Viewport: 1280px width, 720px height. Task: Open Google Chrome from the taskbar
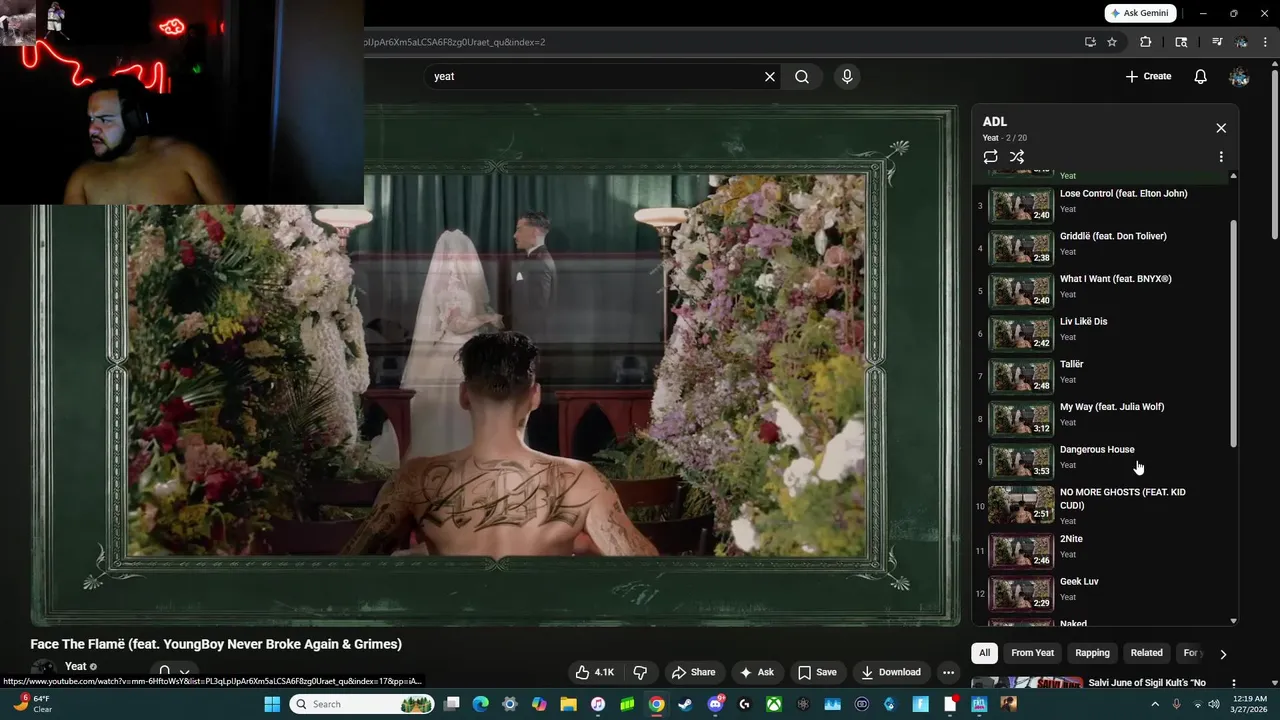(x=656, y=704)
